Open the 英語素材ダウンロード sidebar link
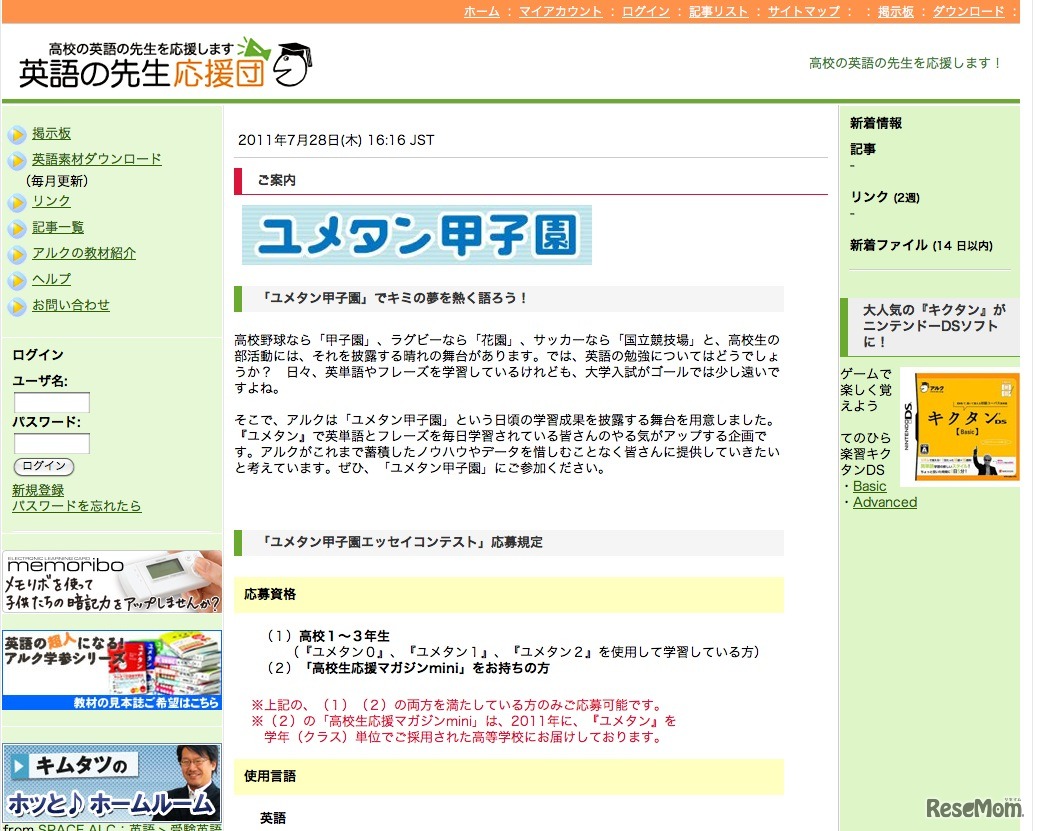Viewport: 1037px width, 831px height. click(x=97, y=159)
